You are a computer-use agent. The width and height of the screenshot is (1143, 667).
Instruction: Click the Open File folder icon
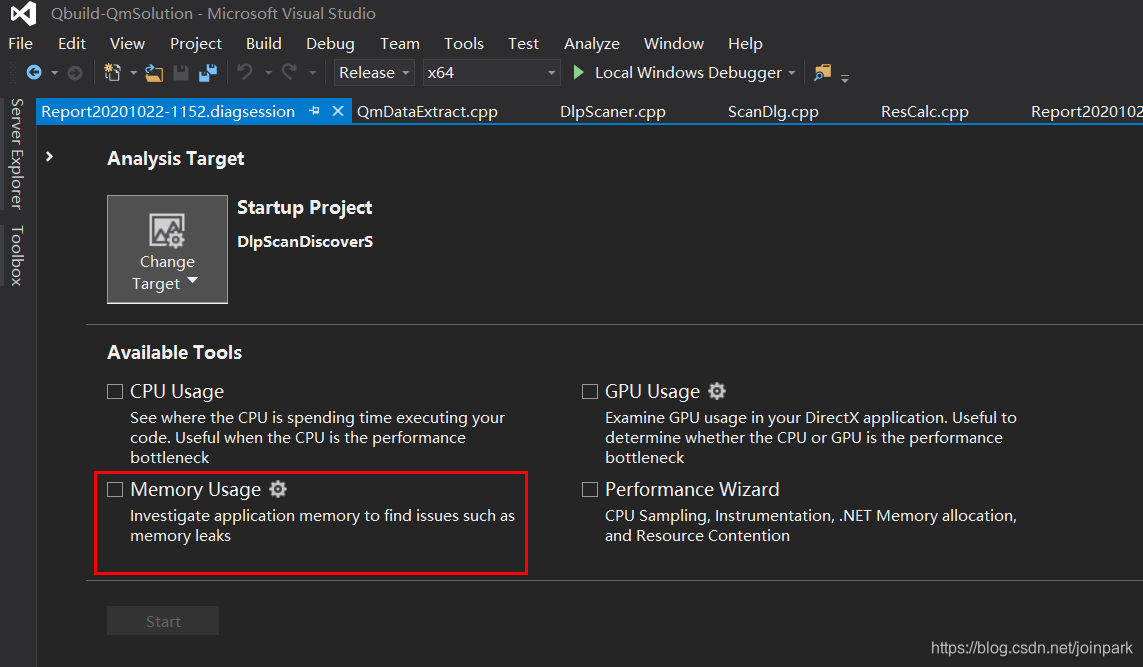pyautogui.click(x=154, y=72)
